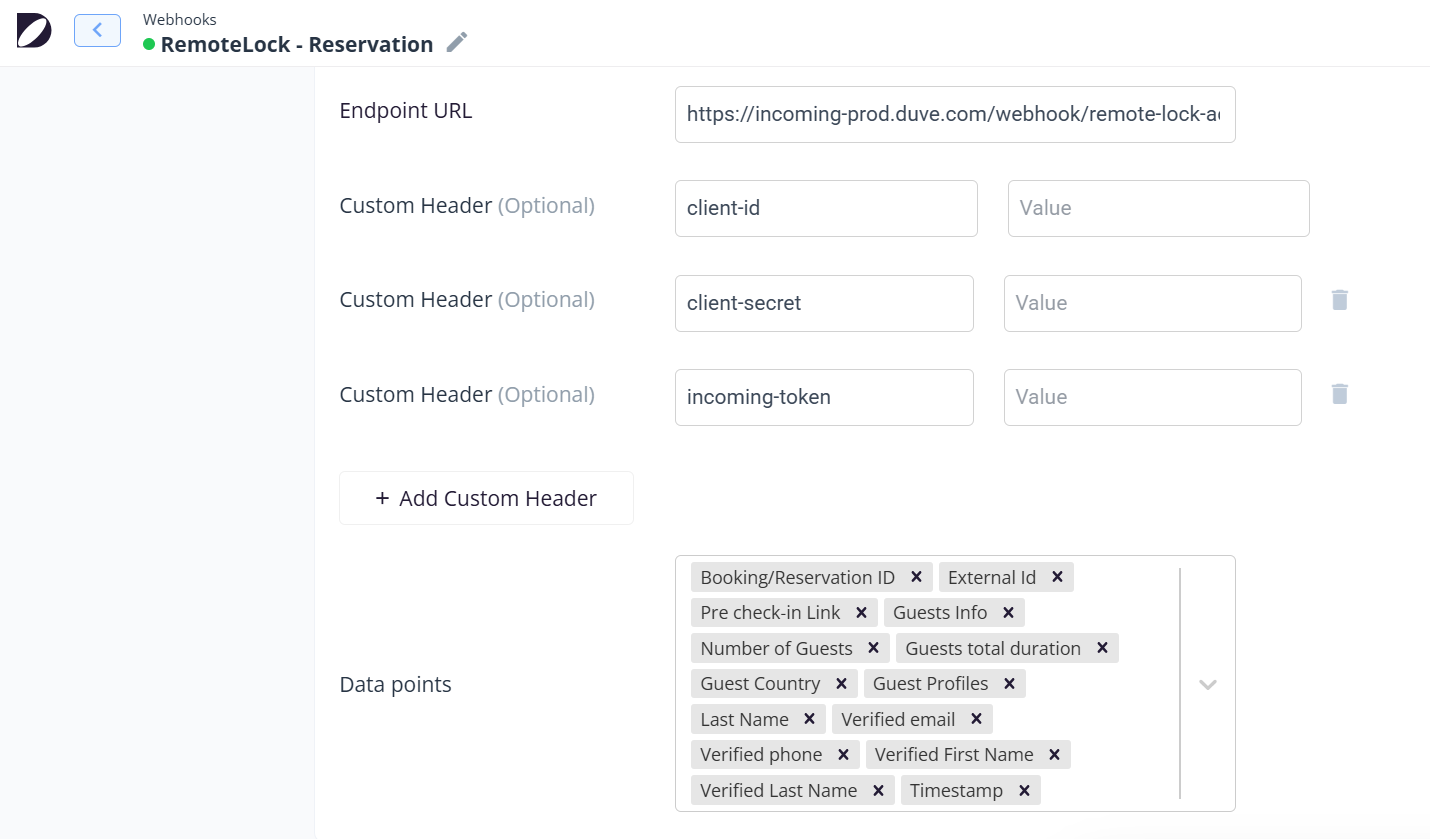Remove the Timestamp data point
This screenshot has width=1430, height=839.
(x=1024, y=790)
